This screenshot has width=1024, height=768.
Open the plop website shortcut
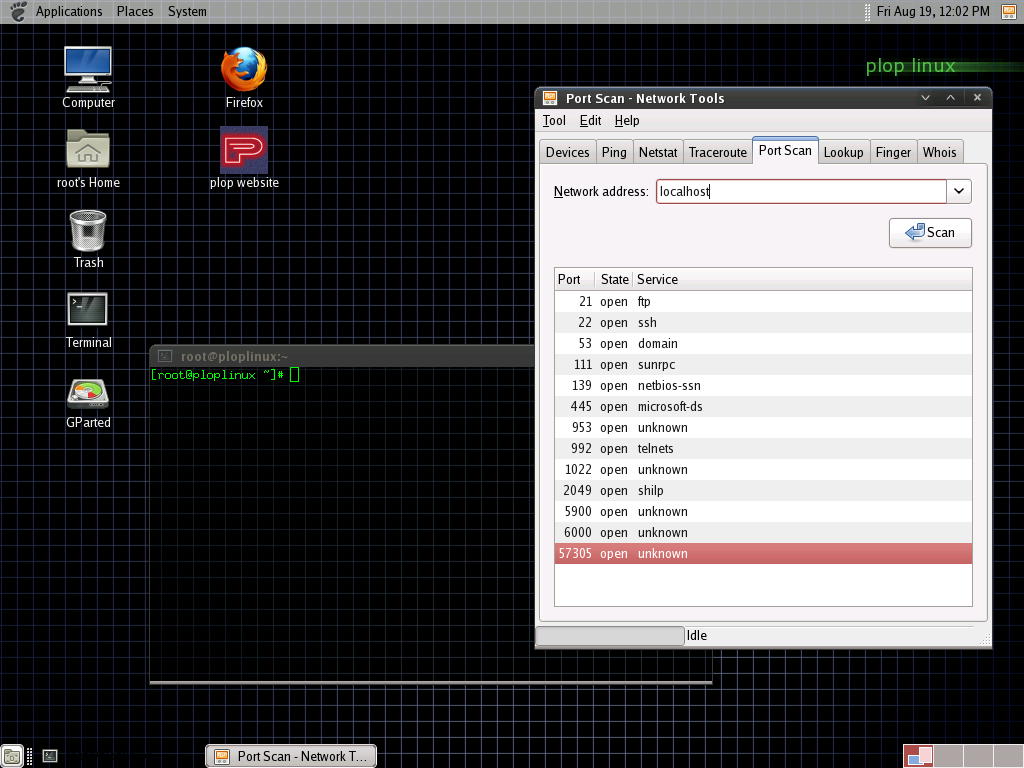[x=244, y=158]
